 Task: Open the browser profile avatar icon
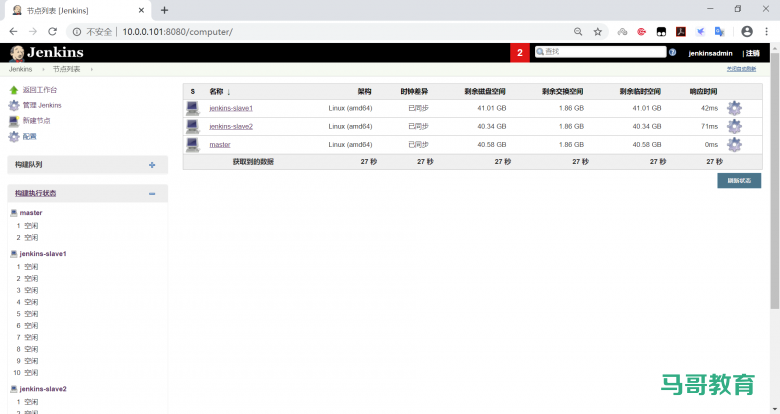747,31
